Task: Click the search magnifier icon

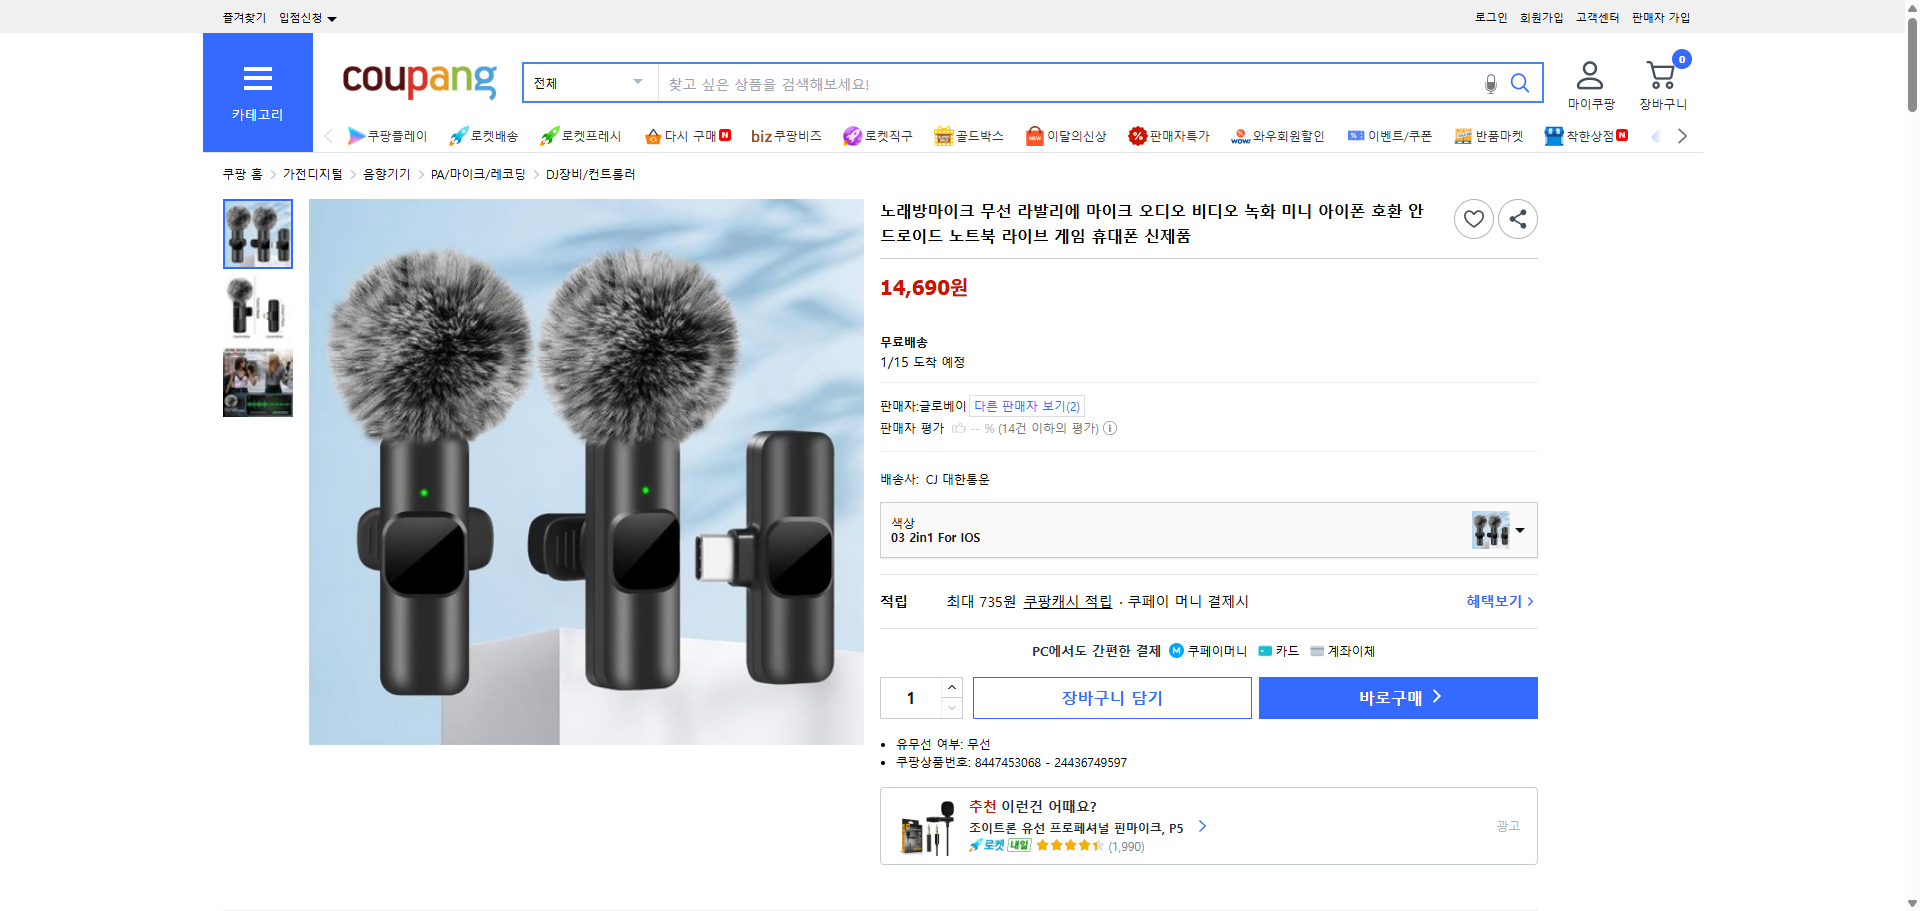Action: (1520, 83)
